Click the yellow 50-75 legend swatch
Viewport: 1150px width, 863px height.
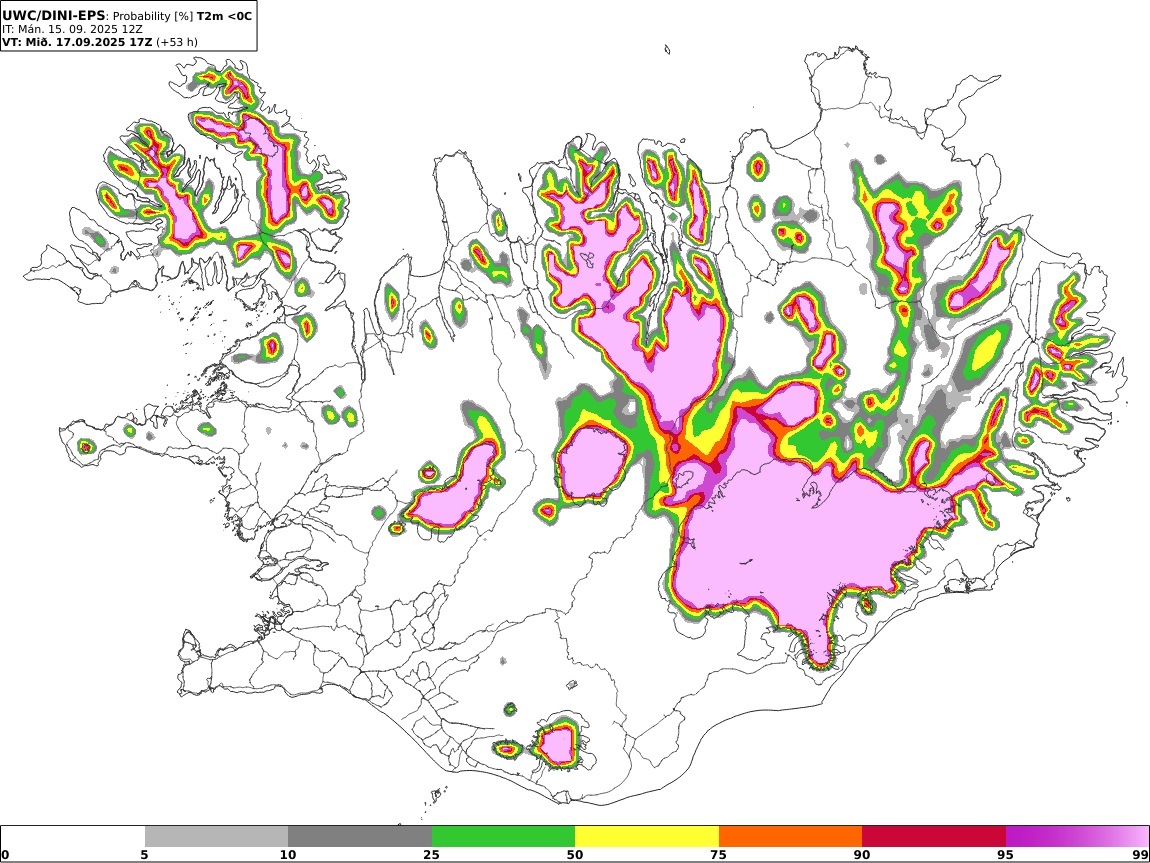point(647,837)
